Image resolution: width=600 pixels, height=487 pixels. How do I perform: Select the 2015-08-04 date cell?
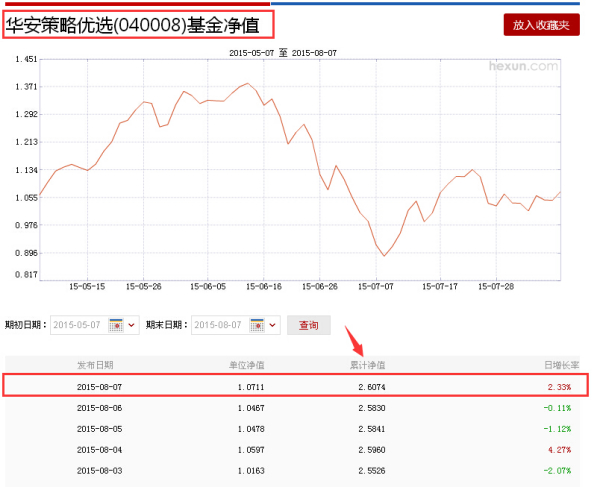tap(99, 450)
